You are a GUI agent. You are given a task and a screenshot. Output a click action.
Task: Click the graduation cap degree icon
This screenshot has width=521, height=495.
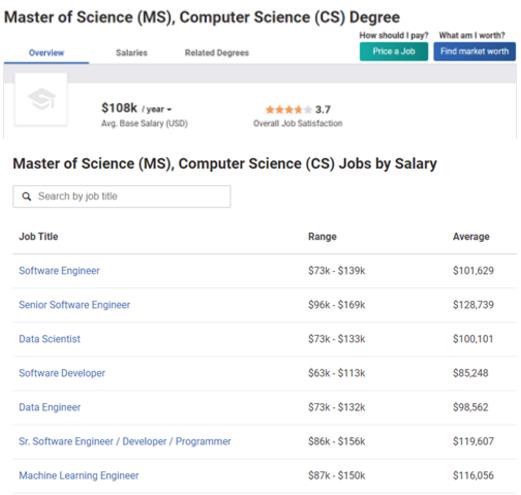(41, 99)
